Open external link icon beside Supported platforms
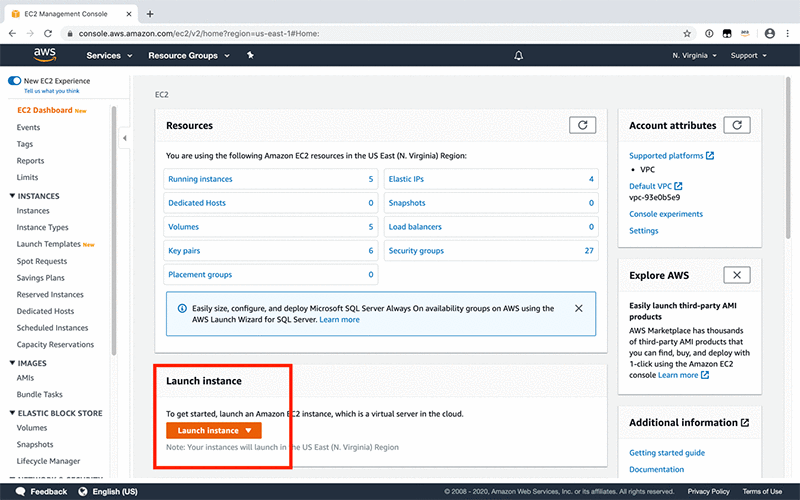 (x=710, y=156)
